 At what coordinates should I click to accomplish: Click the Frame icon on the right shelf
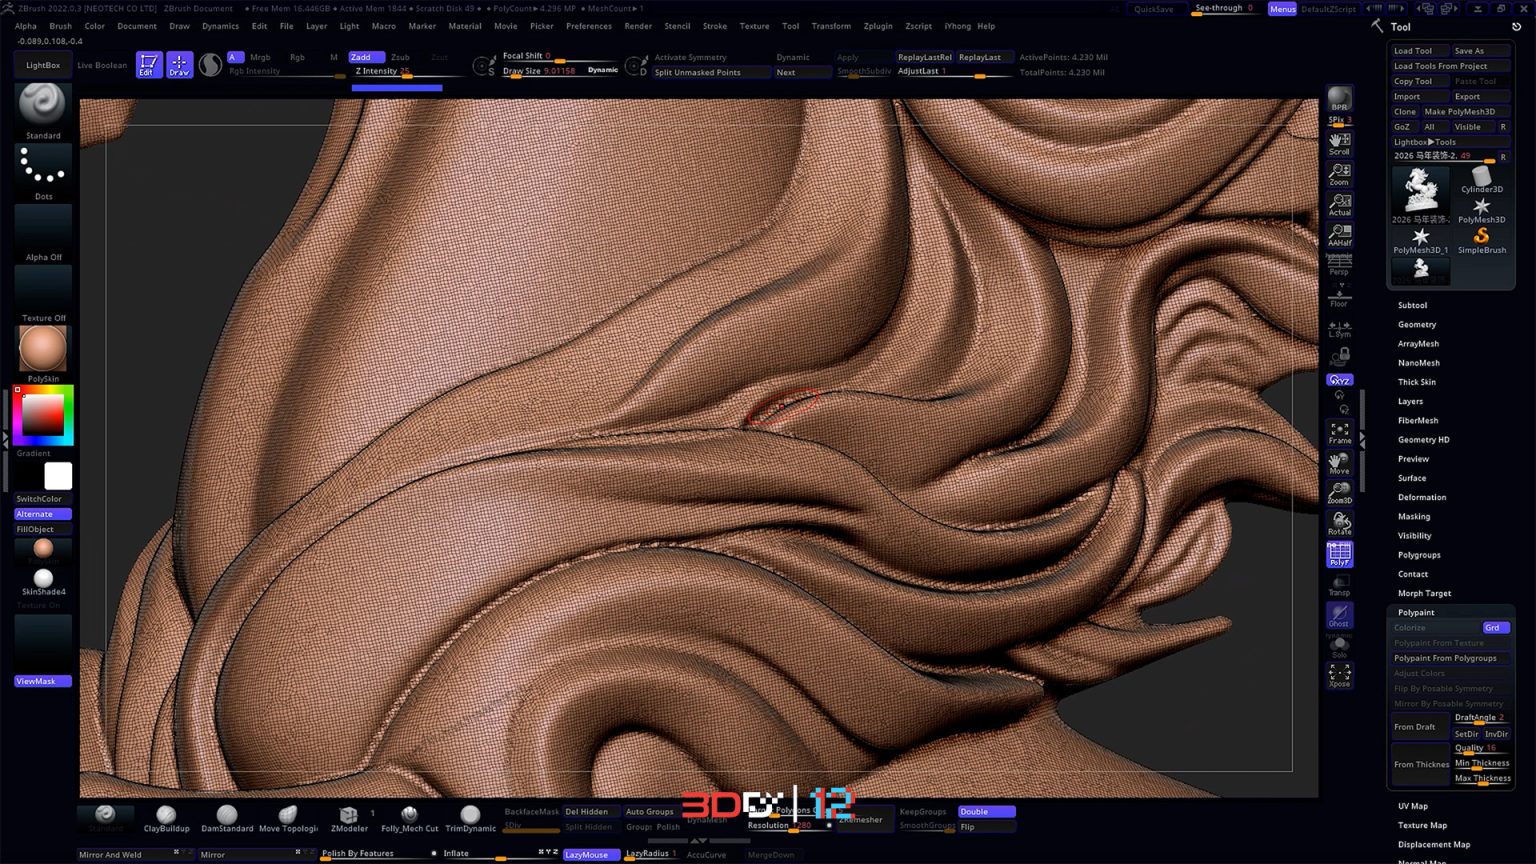point(1339,430)
